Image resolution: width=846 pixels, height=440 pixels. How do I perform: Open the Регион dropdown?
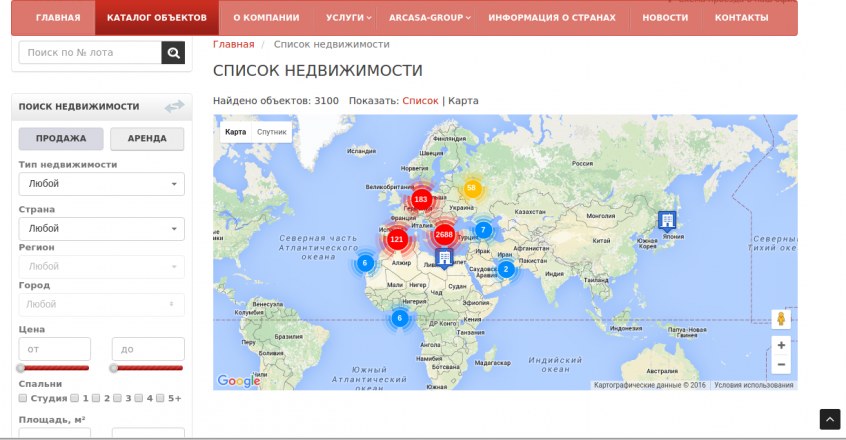(x=101, y=266)
